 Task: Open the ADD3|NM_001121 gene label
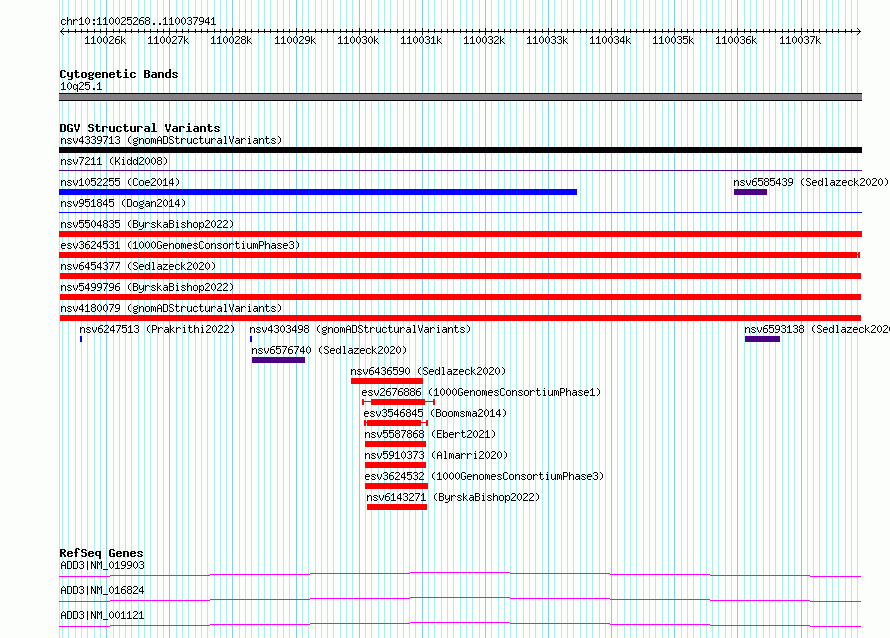tap(102, 615)
